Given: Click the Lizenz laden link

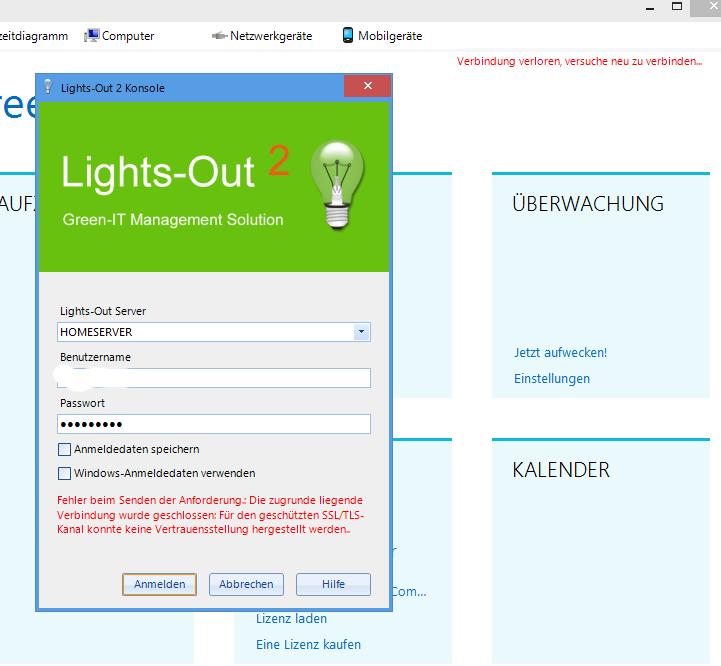Looking at the screenshot, I should (292, 619).
